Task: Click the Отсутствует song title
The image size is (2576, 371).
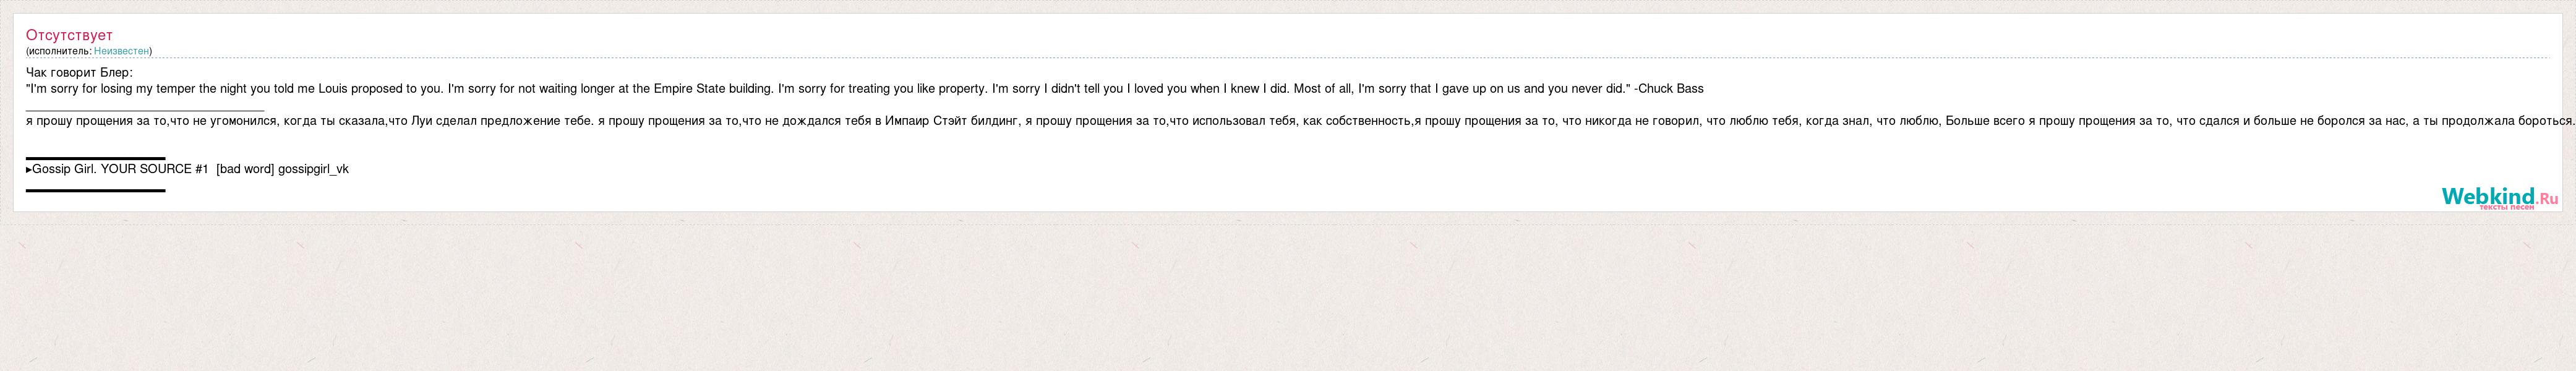Action: pyautogui.click(x=69, y=36)
